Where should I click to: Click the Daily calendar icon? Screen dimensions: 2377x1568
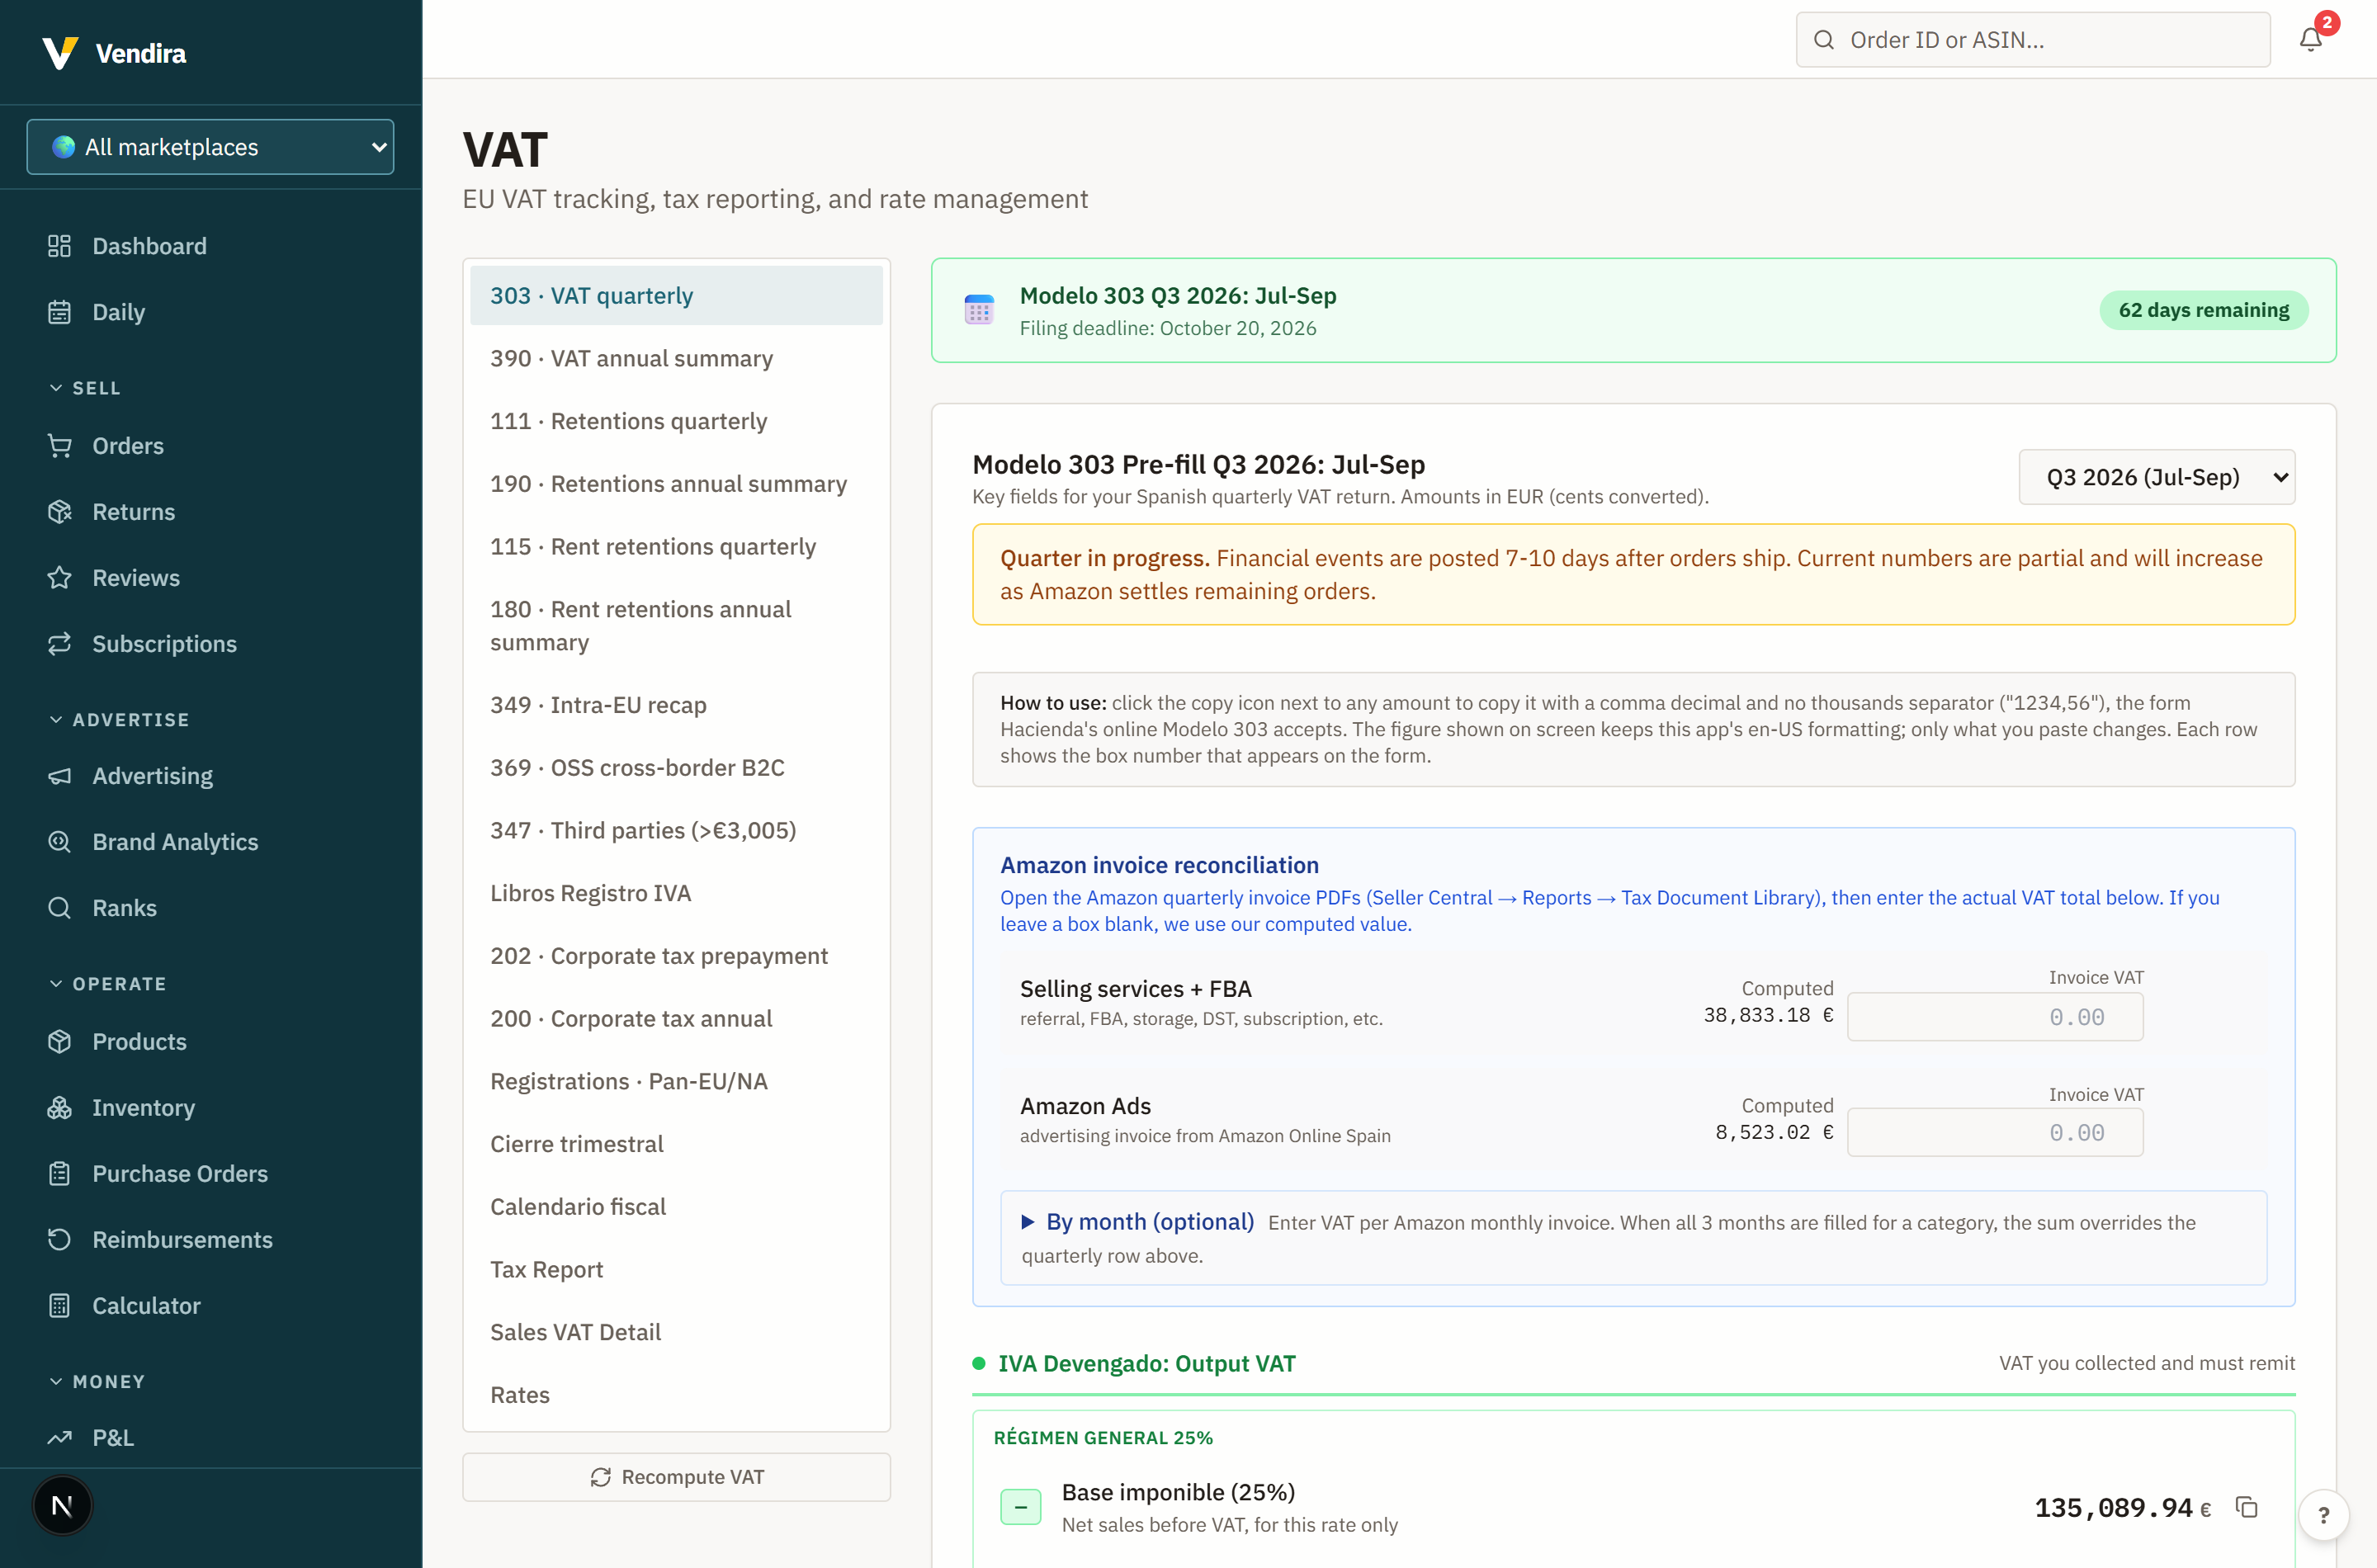[60, 312]
